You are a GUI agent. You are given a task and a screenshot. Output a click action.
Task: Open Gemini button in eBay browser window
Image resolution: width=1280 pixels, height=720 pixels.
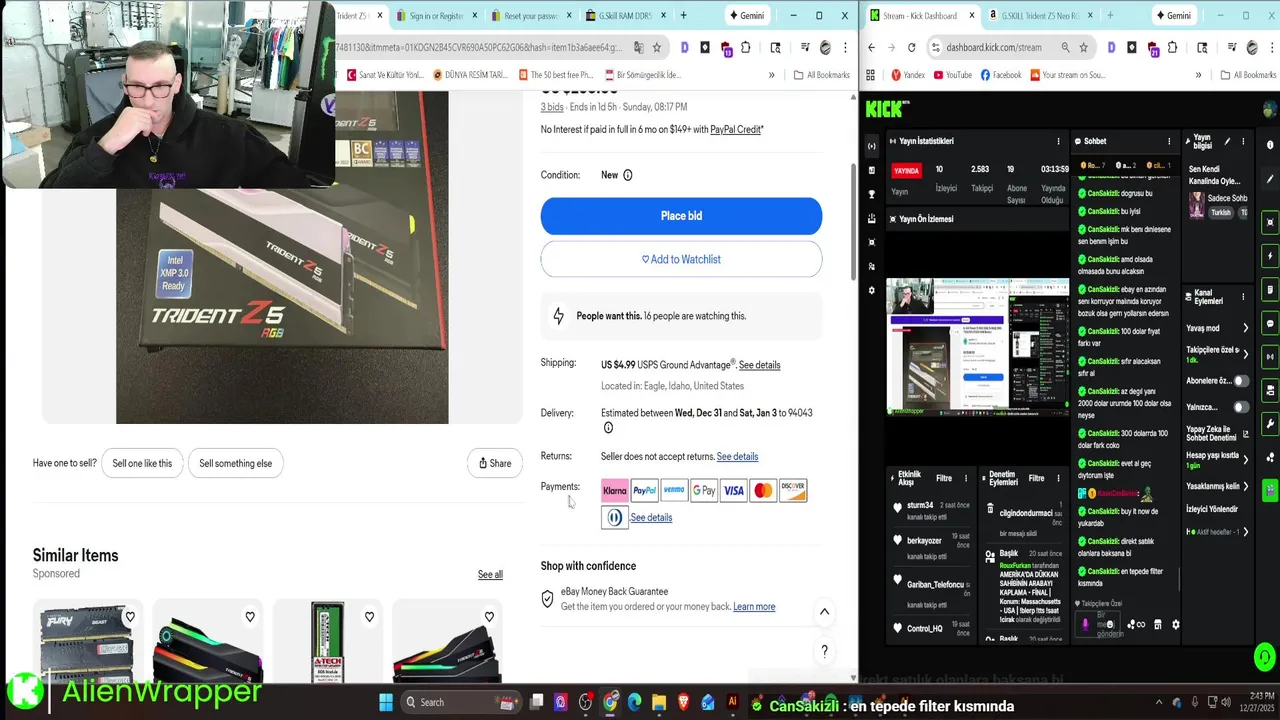(x=748, y=16)
